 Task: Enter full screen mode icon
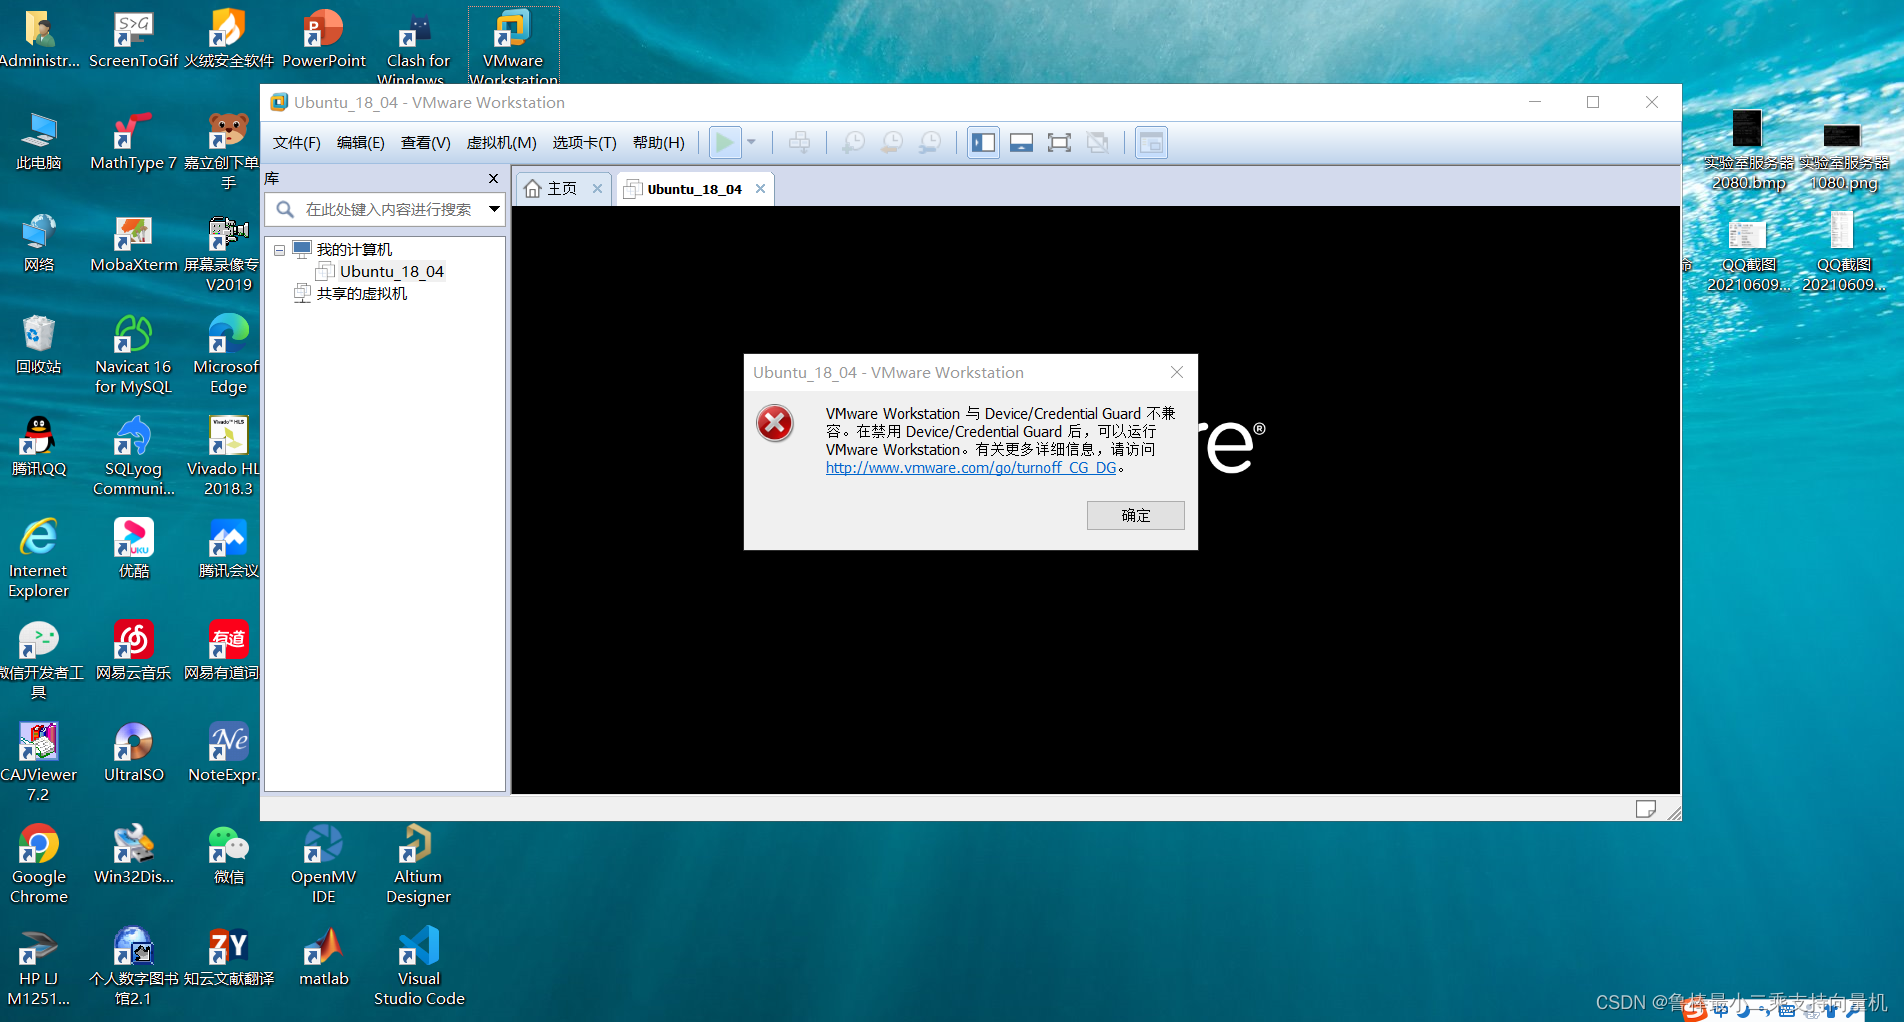tap(1059, 142)
